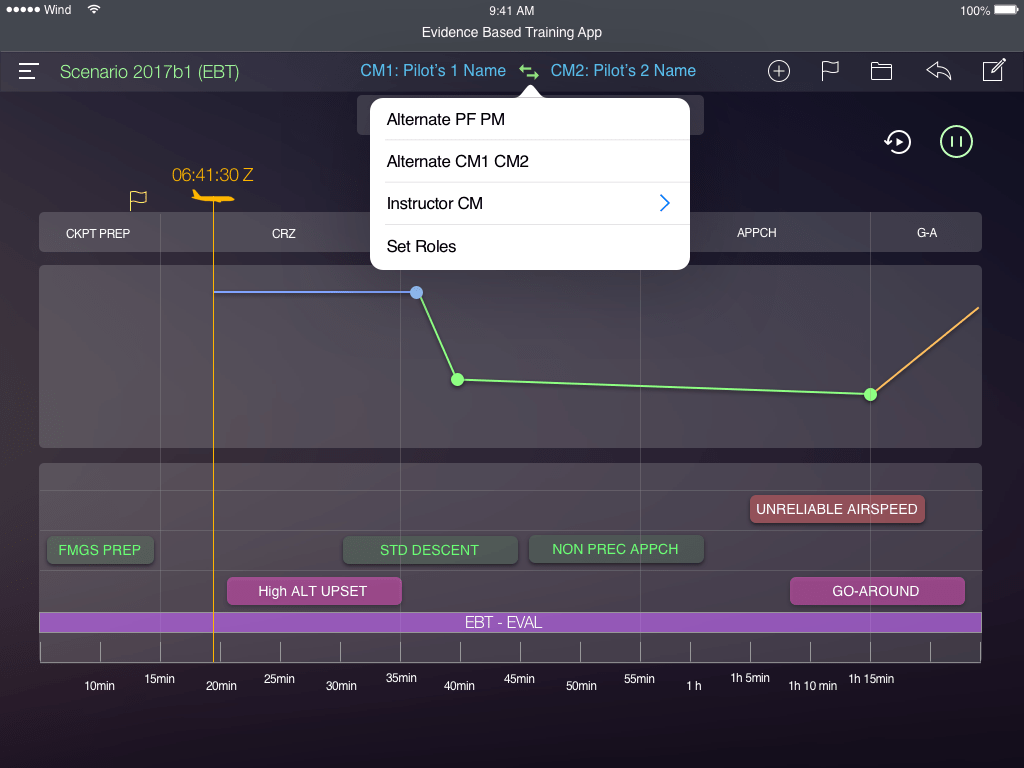Tap the green point before go-around climb
The width and height of the screenshot is (1024, 768).
point(871,394)
